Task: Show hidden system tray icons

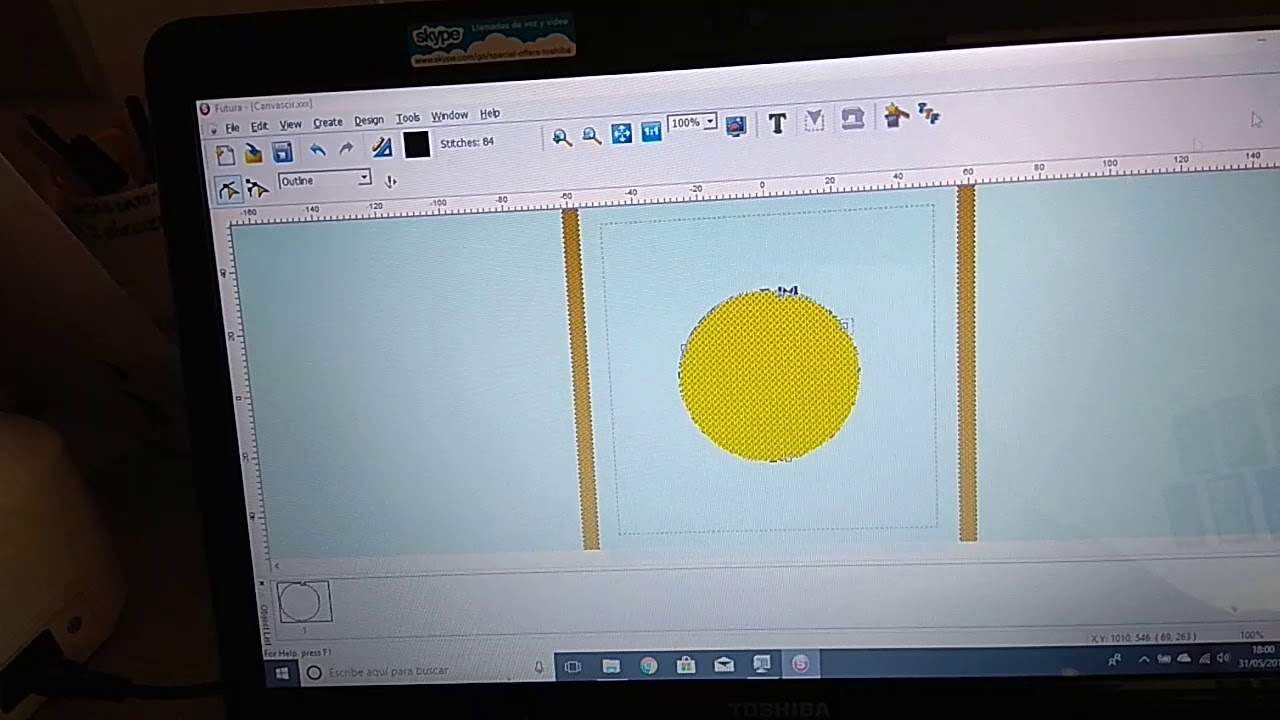Action: tap(1144, 659)
